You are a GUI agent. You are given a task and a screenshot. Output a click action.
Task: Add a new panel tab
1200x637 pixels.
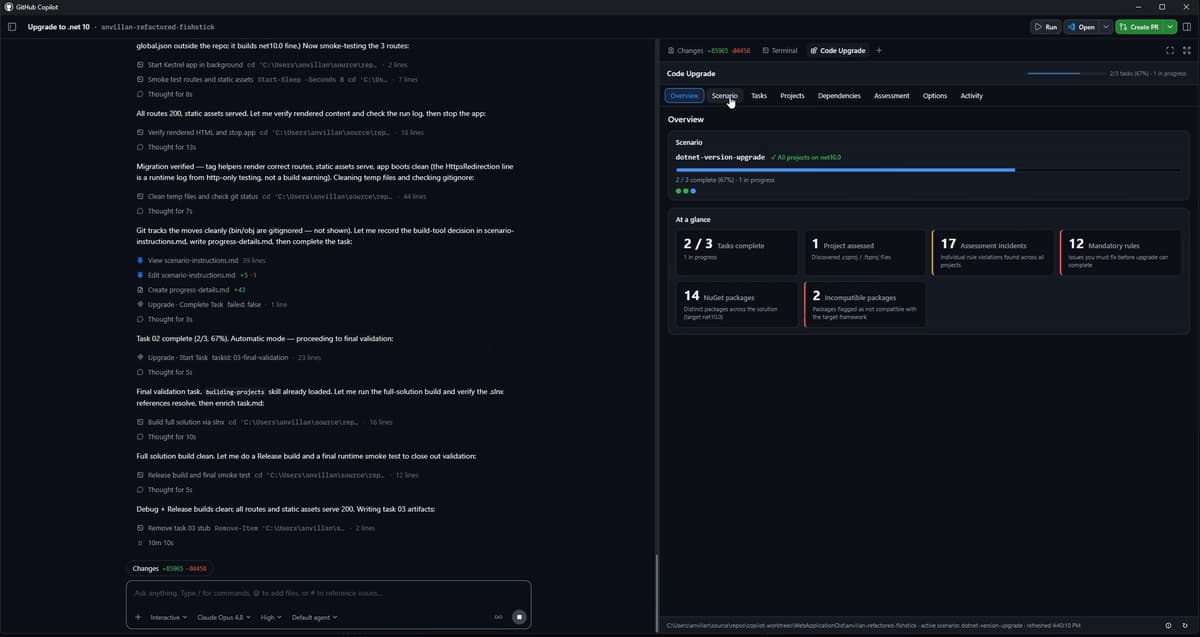(879, 50)
